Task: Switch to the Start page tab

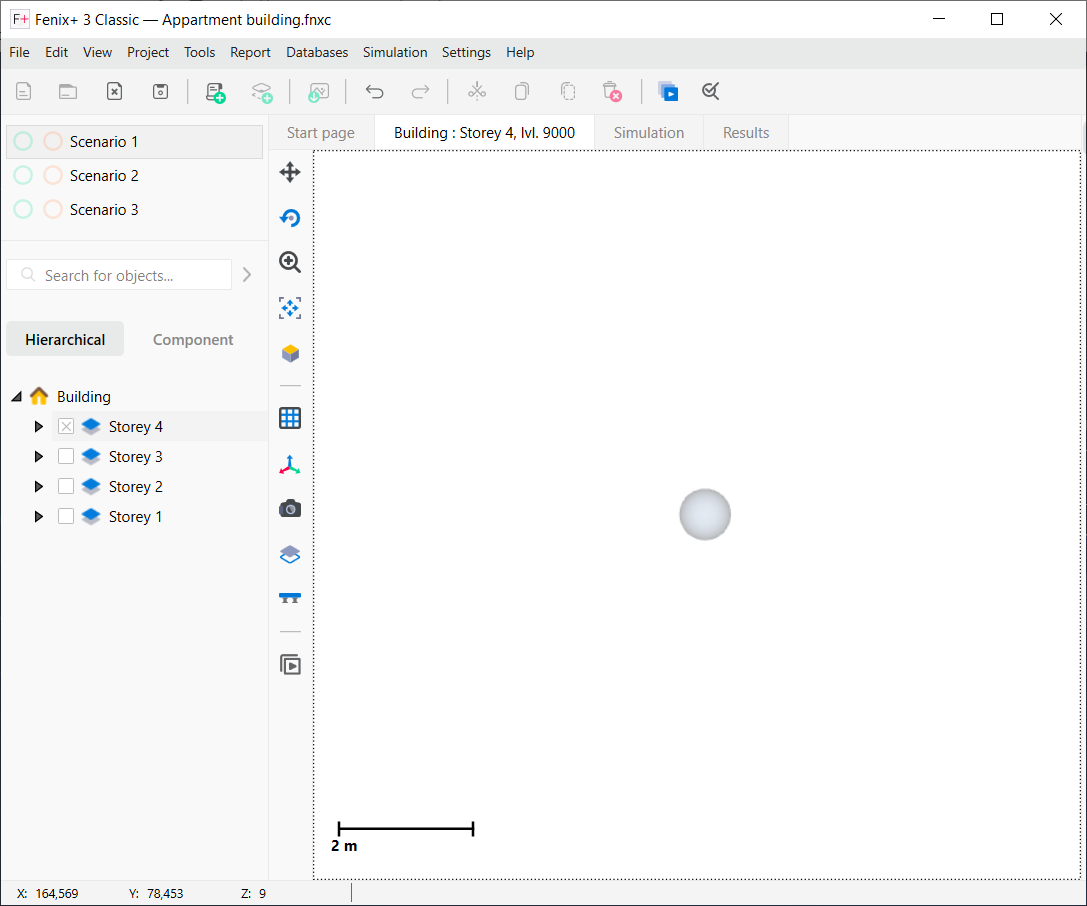Action: coord(320,131)
